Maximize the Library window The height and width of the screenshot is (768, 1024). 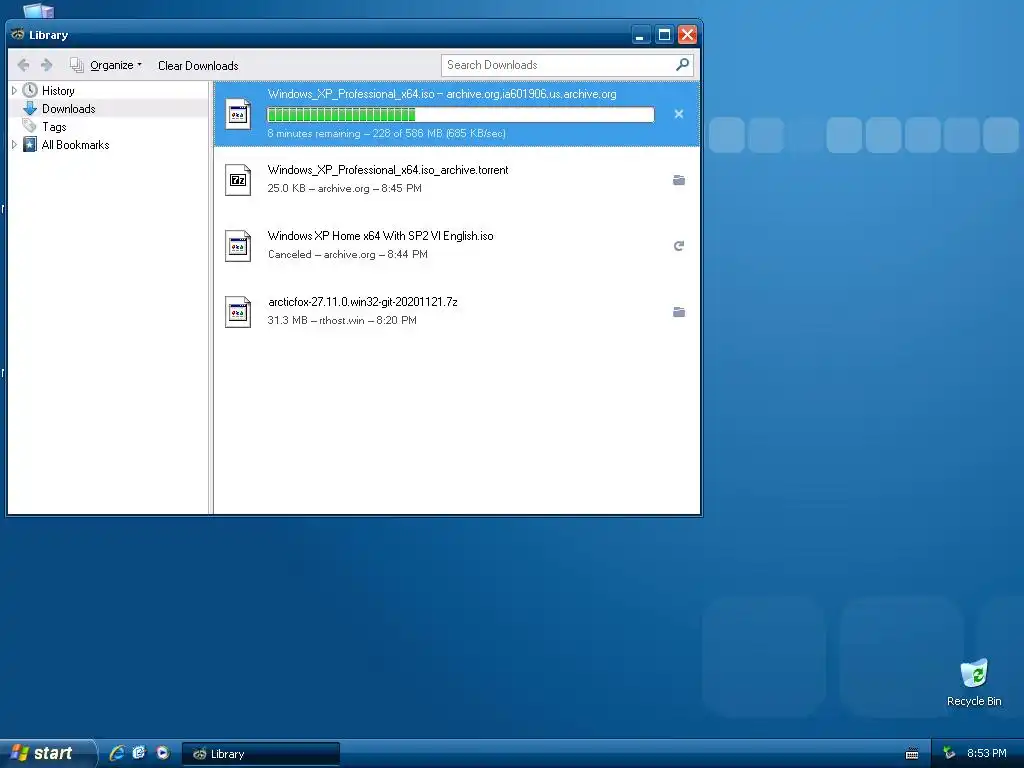(664, 35)
